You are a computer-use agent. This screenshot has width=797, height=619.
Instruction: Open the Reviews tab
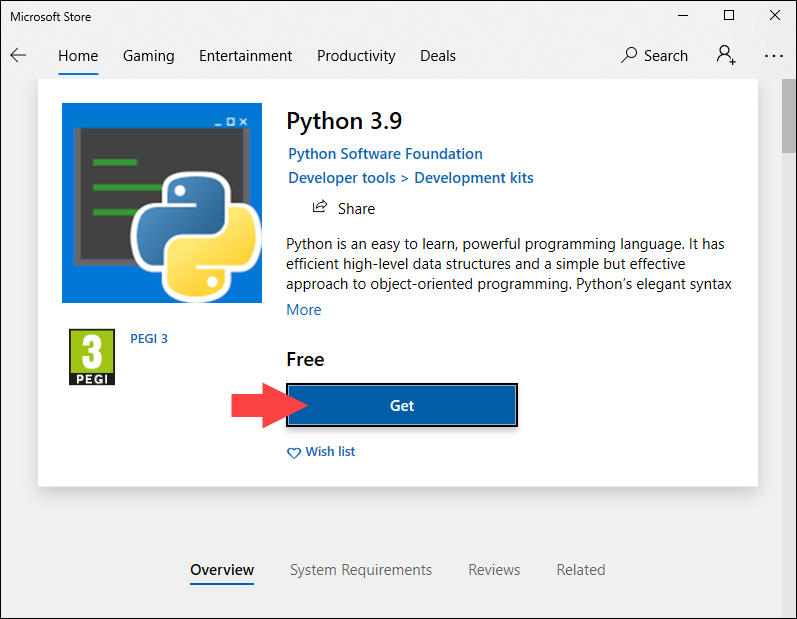tap(494, 570)
